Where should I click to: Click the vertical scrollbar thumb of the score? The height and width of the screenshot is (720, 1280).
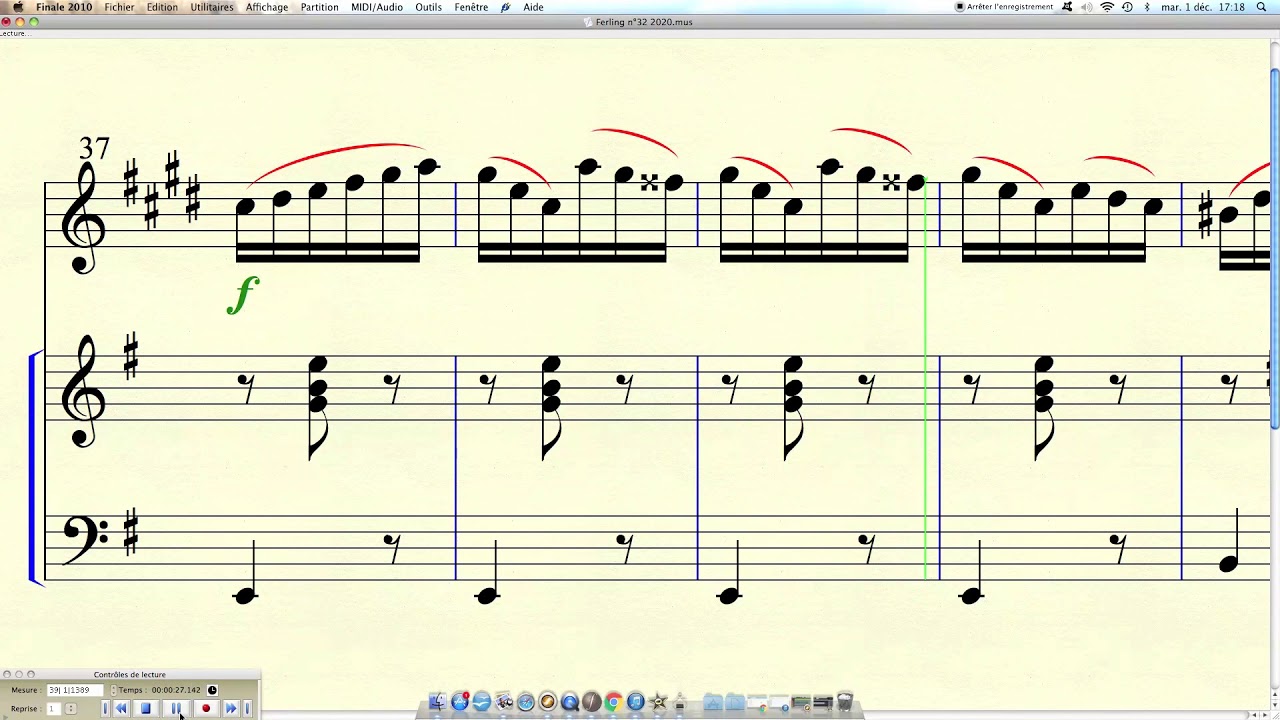(1274, 250)
